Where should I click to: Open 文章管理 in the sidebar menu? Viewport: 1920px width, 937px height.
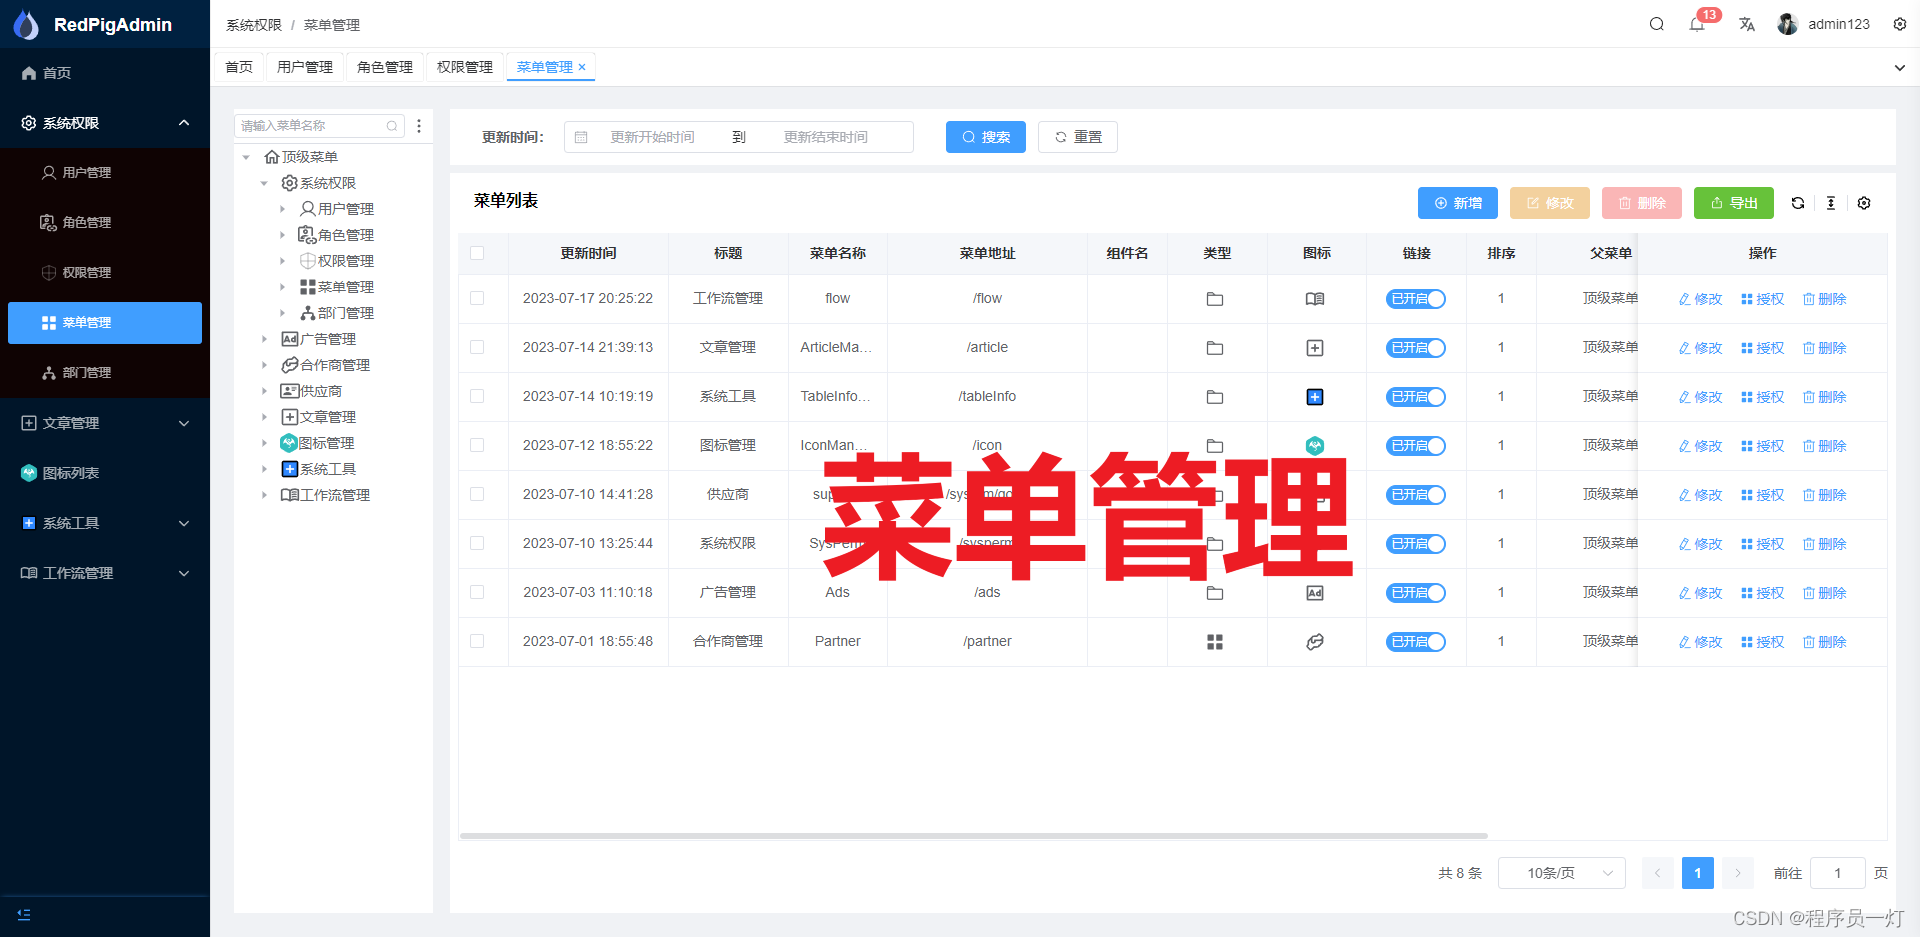coord(70,422)
